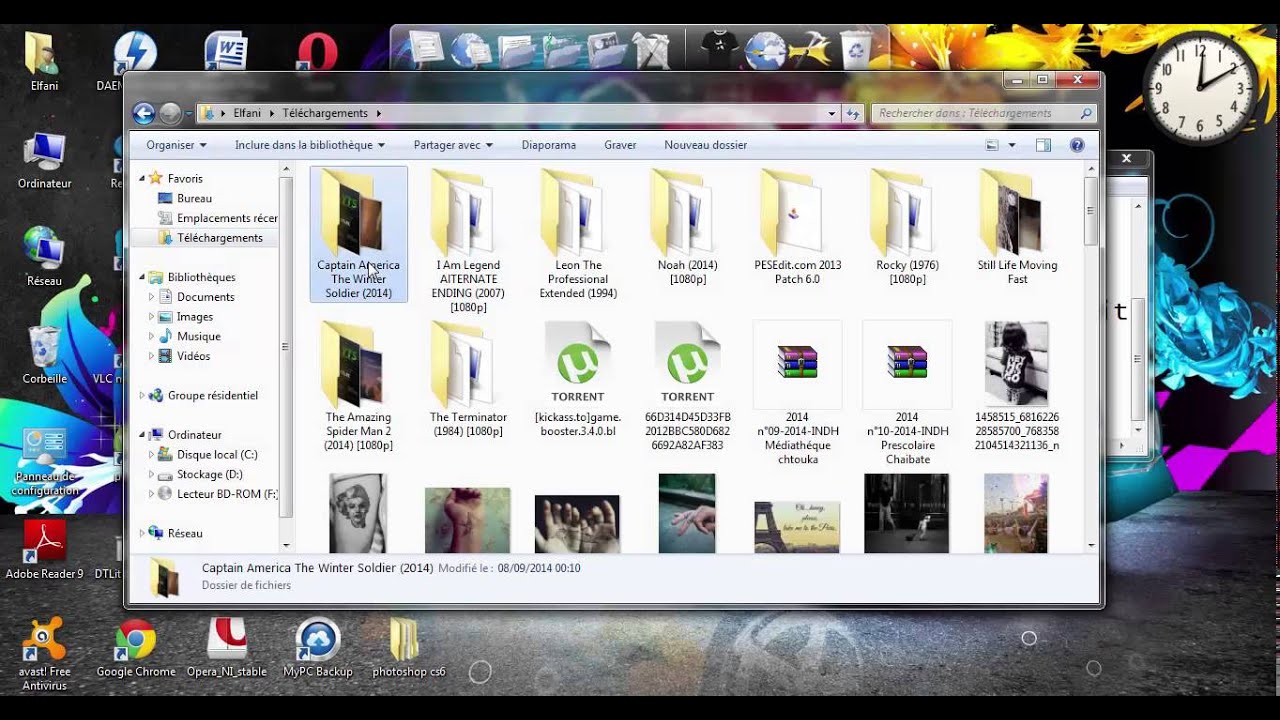Click the Elfani breadcrumb in the address bar

coord(247,113)
